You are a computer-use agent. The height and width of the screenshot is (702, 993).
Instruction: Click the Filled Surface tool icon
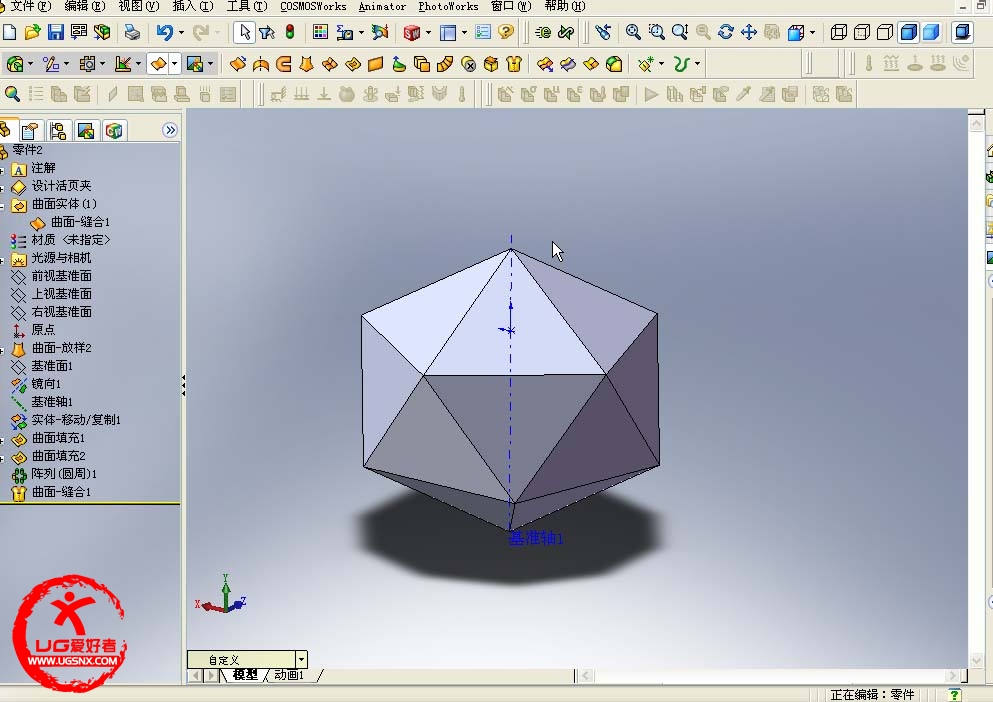pos(353,63)
